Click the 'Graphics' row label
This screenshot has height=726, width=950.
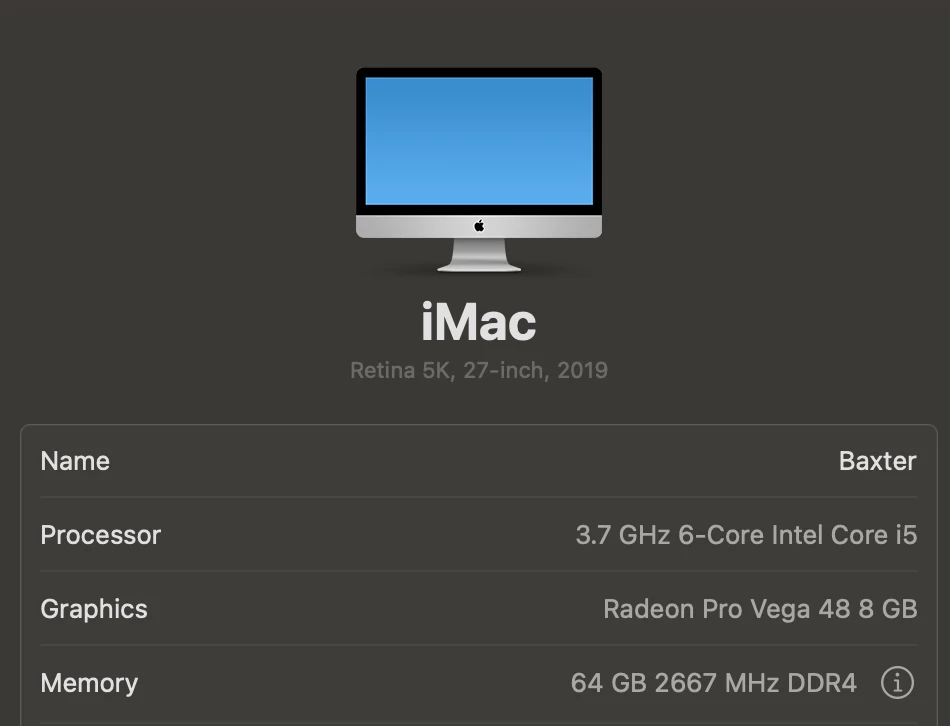tap(94, 609)
